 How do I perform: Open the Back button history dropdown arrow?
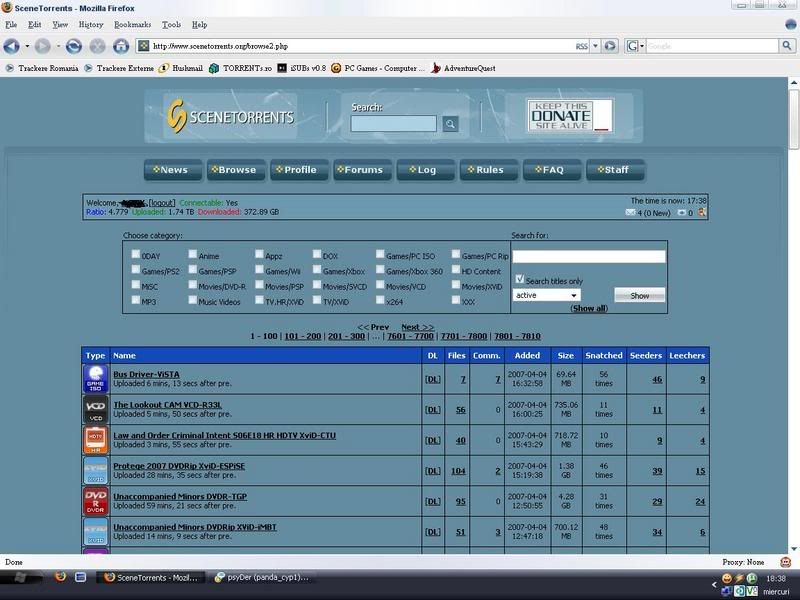tap(27, 46)
